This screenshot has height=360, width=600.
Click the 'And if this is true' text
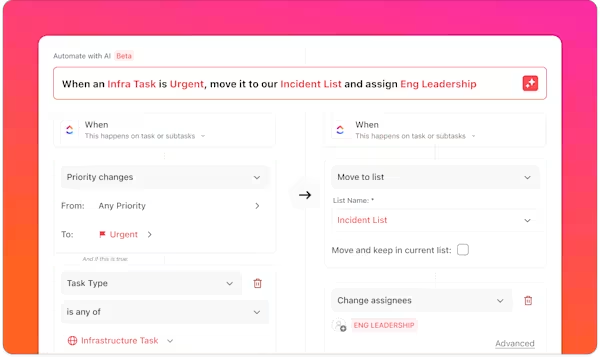(x=105, y=259)
